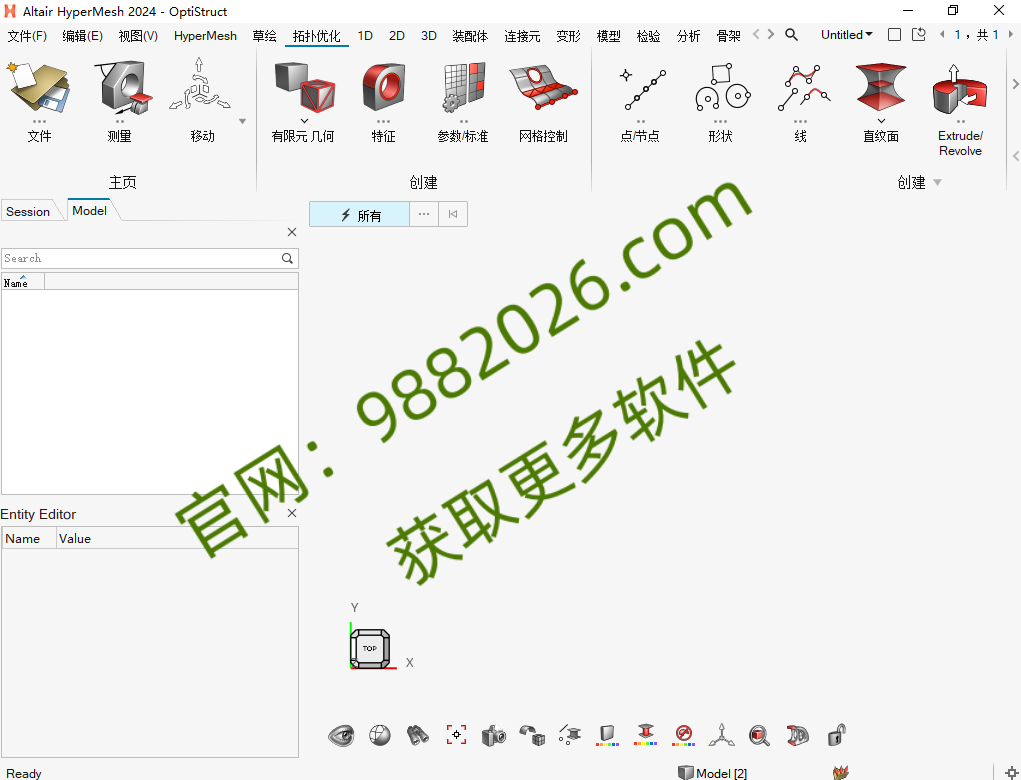Expand ribbon with right chevron at edge
This screenshot has width=1021, height=780.
pyautogui.click(x=1015, y=84)
